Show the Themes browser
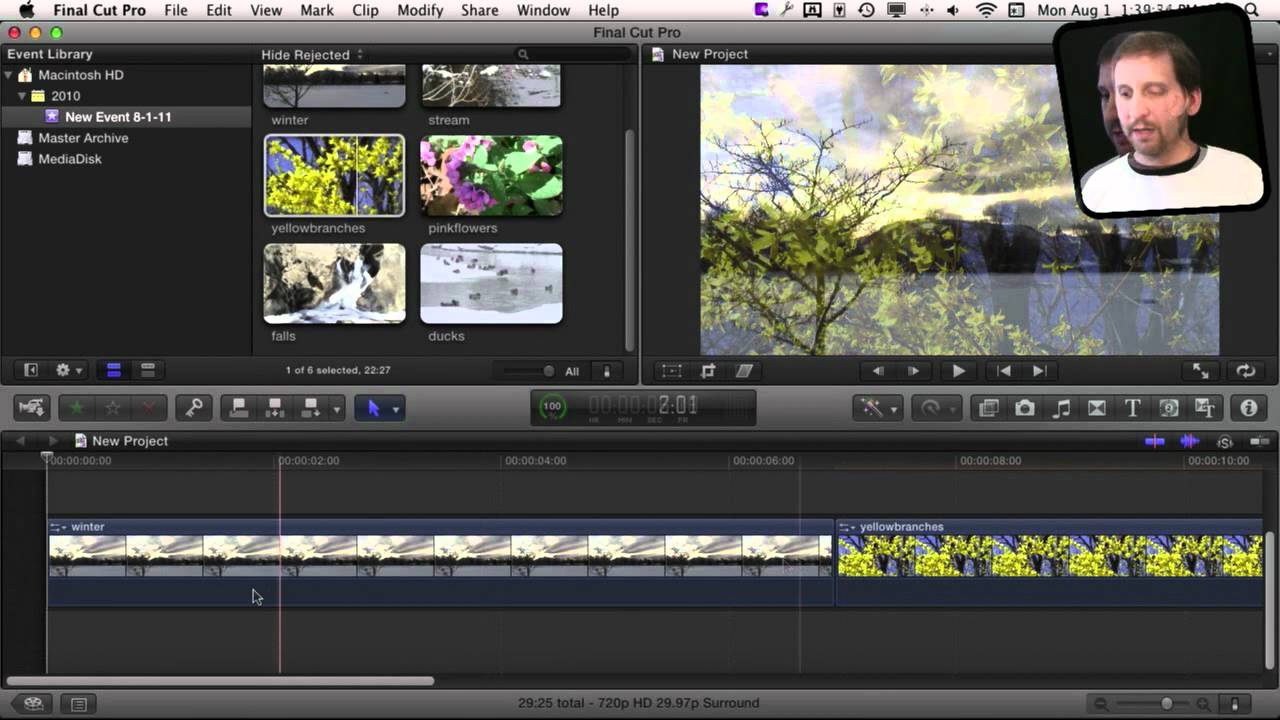The height and width of the screenshot is (720, 1280). coord(1205,408)
